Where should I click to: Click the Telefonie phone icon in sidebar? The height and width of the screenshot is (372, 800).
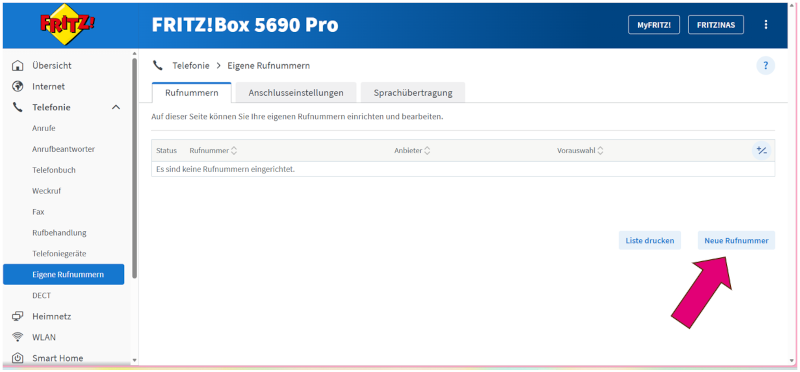[18, 108]
